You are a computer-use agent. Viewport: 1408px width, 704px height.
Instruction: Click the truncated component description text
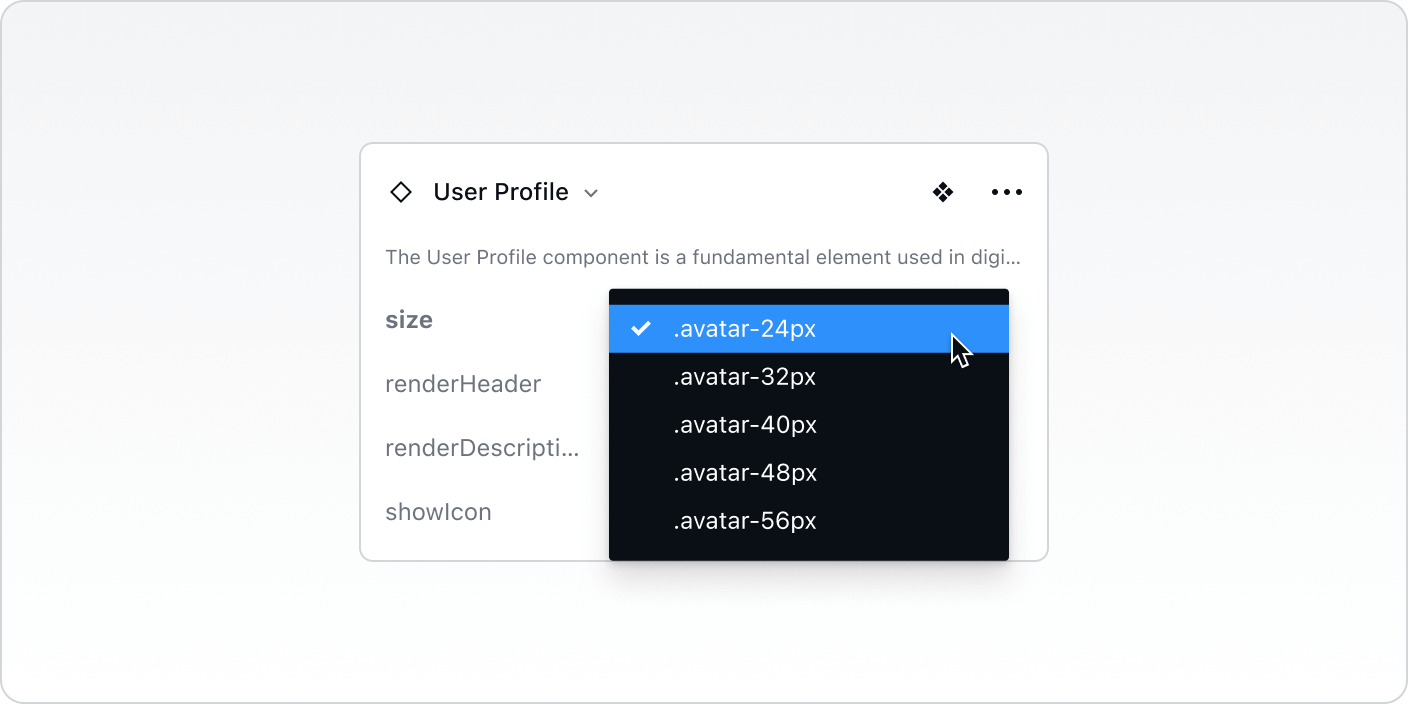[x=702, y=257]
